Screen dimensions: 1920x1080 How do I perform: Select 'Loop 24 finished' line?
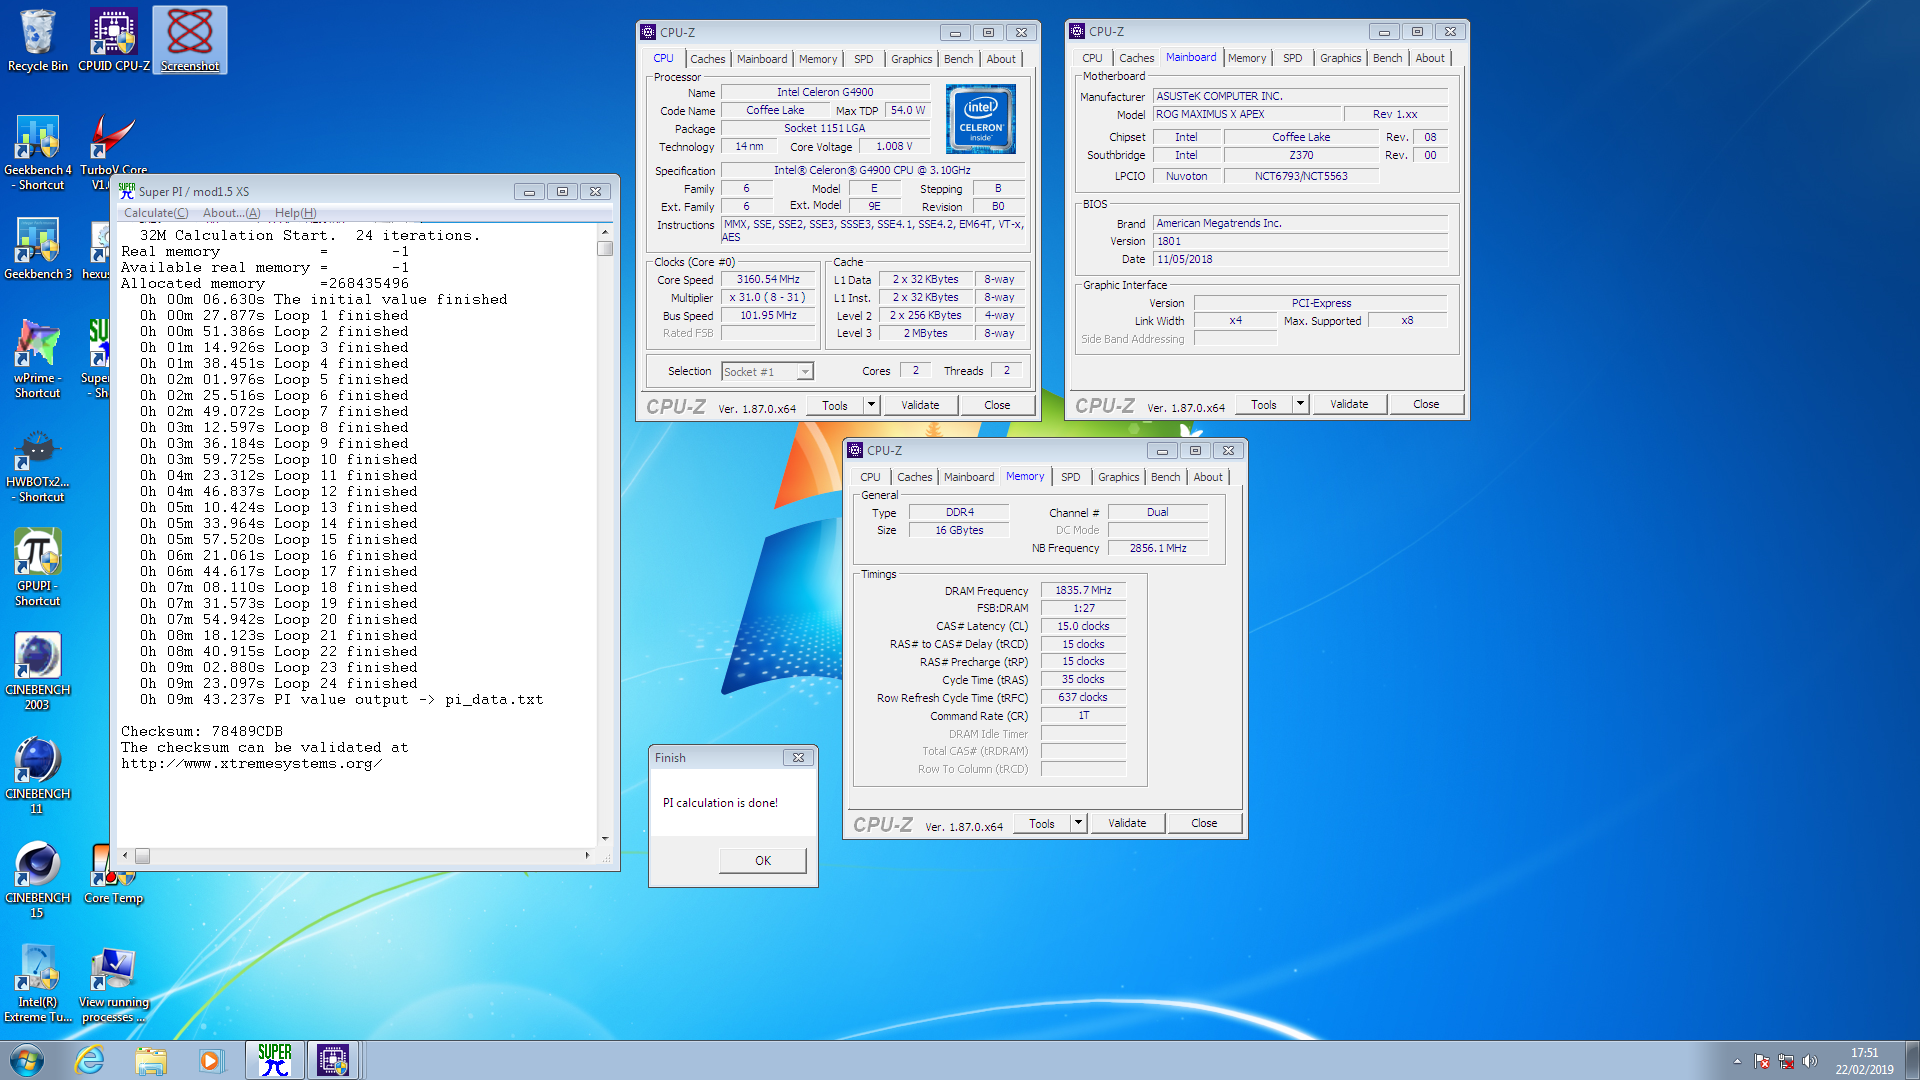click(279, 684)
